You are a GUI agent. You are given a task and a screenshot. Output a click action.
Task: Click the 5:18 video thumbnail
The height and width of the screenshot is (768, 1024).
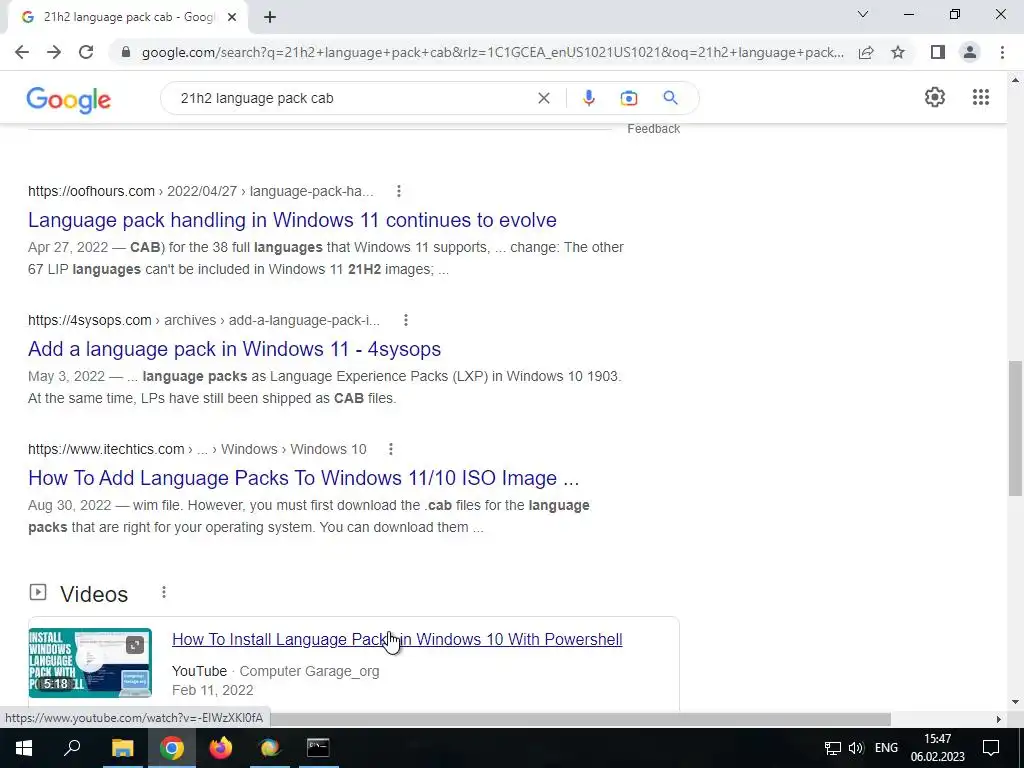(x=90, y=663)
